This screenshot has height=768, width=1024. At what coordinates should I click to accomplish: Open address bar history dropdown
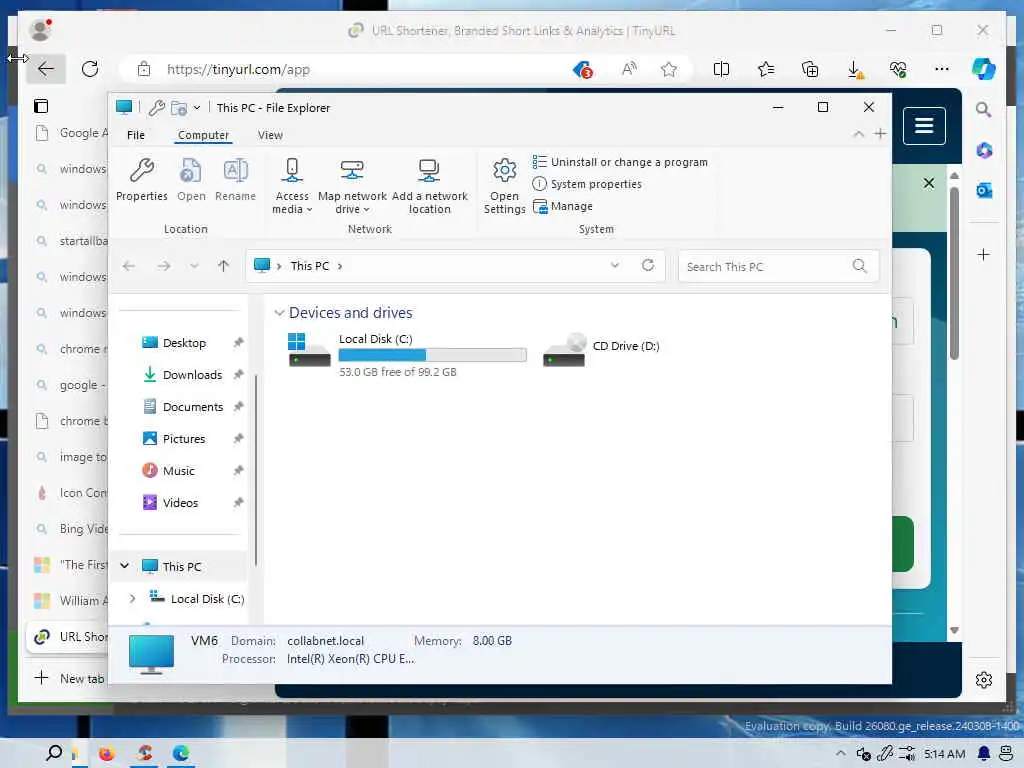tap(615, 265)
